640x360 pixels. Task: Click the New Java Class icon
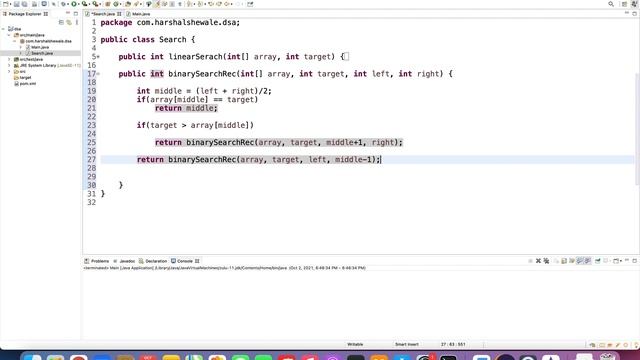(x=116, y=4)
